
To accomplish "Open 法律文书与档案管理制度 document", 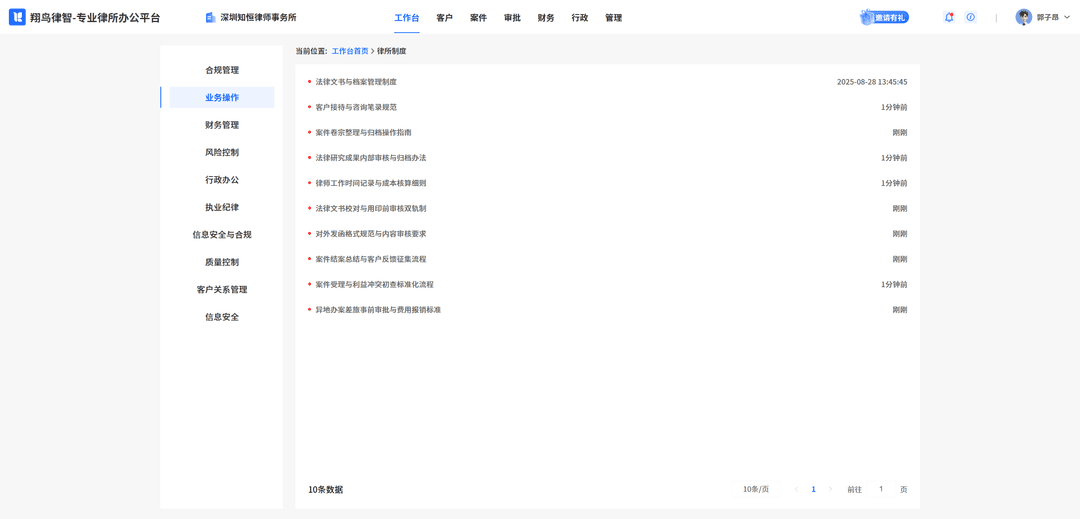I will (356, 82).
